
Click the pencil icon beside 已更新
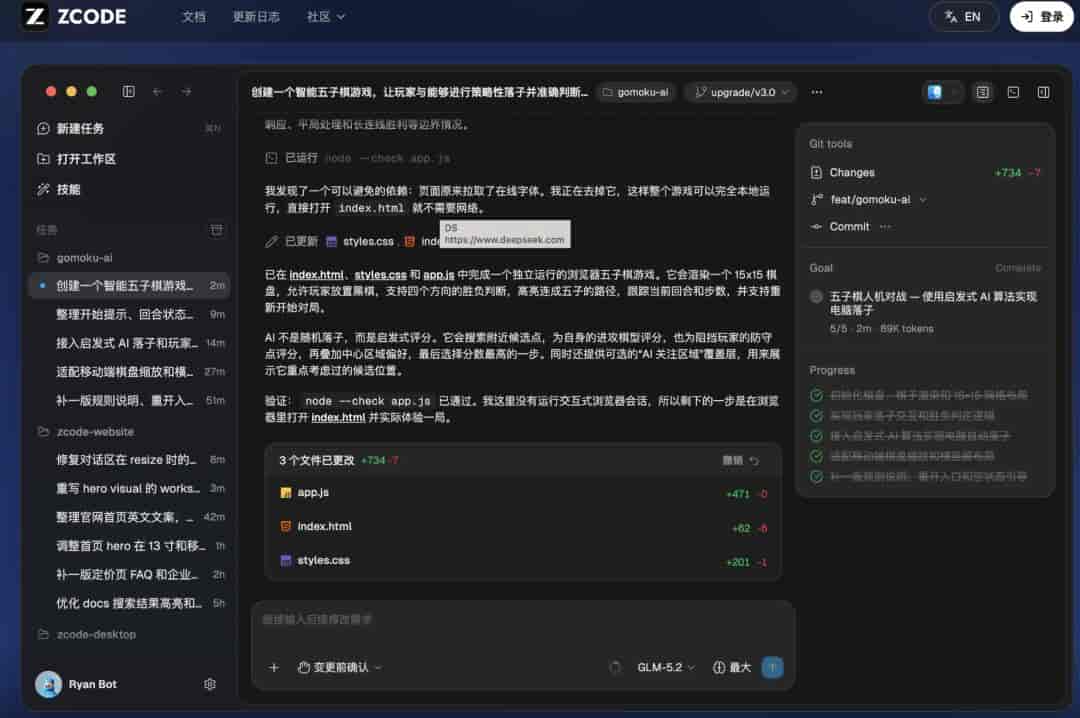(271, 241)
